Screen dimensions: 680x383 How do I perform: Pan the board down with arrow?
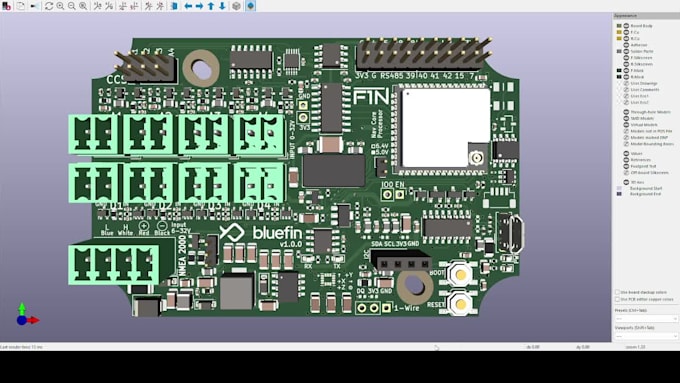tap(222, 6)
